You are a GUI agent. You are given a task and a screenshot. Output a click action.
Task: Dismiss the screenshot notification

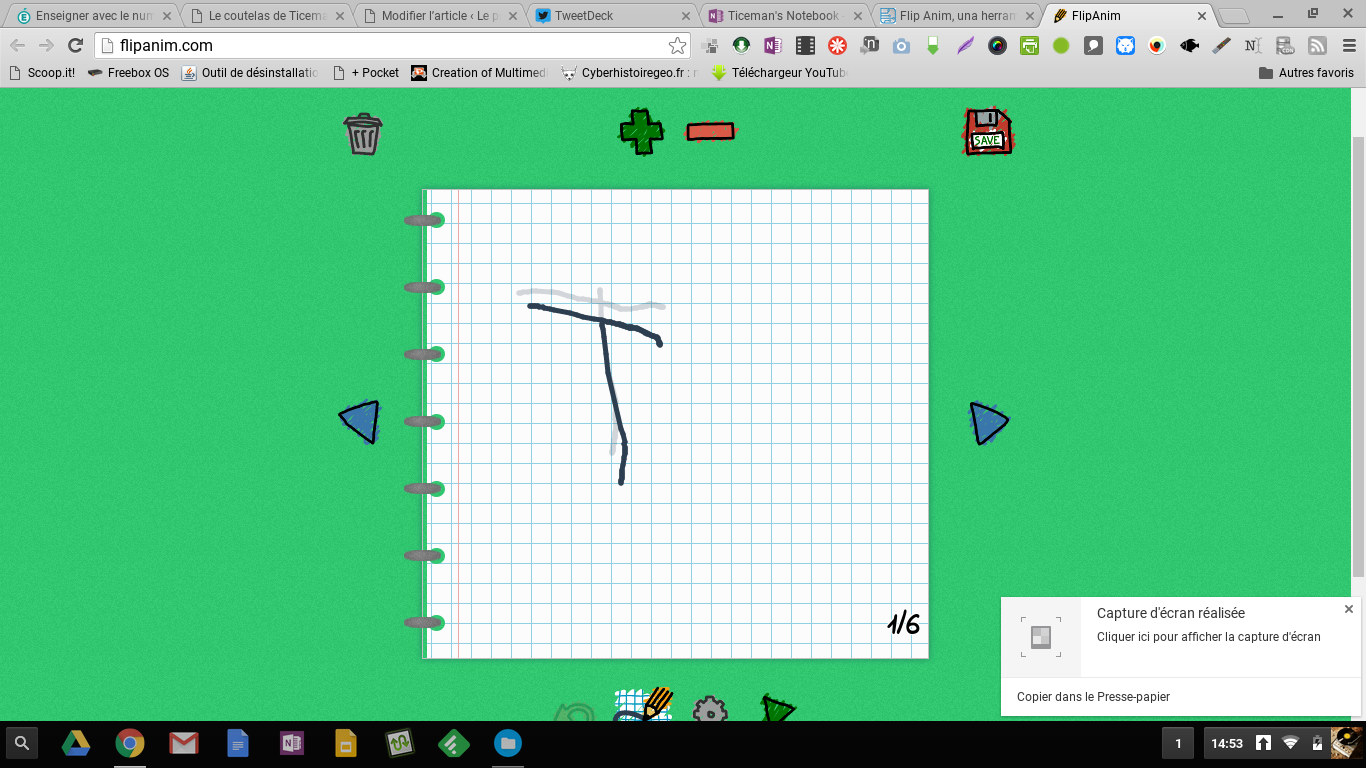point(1348,609)
